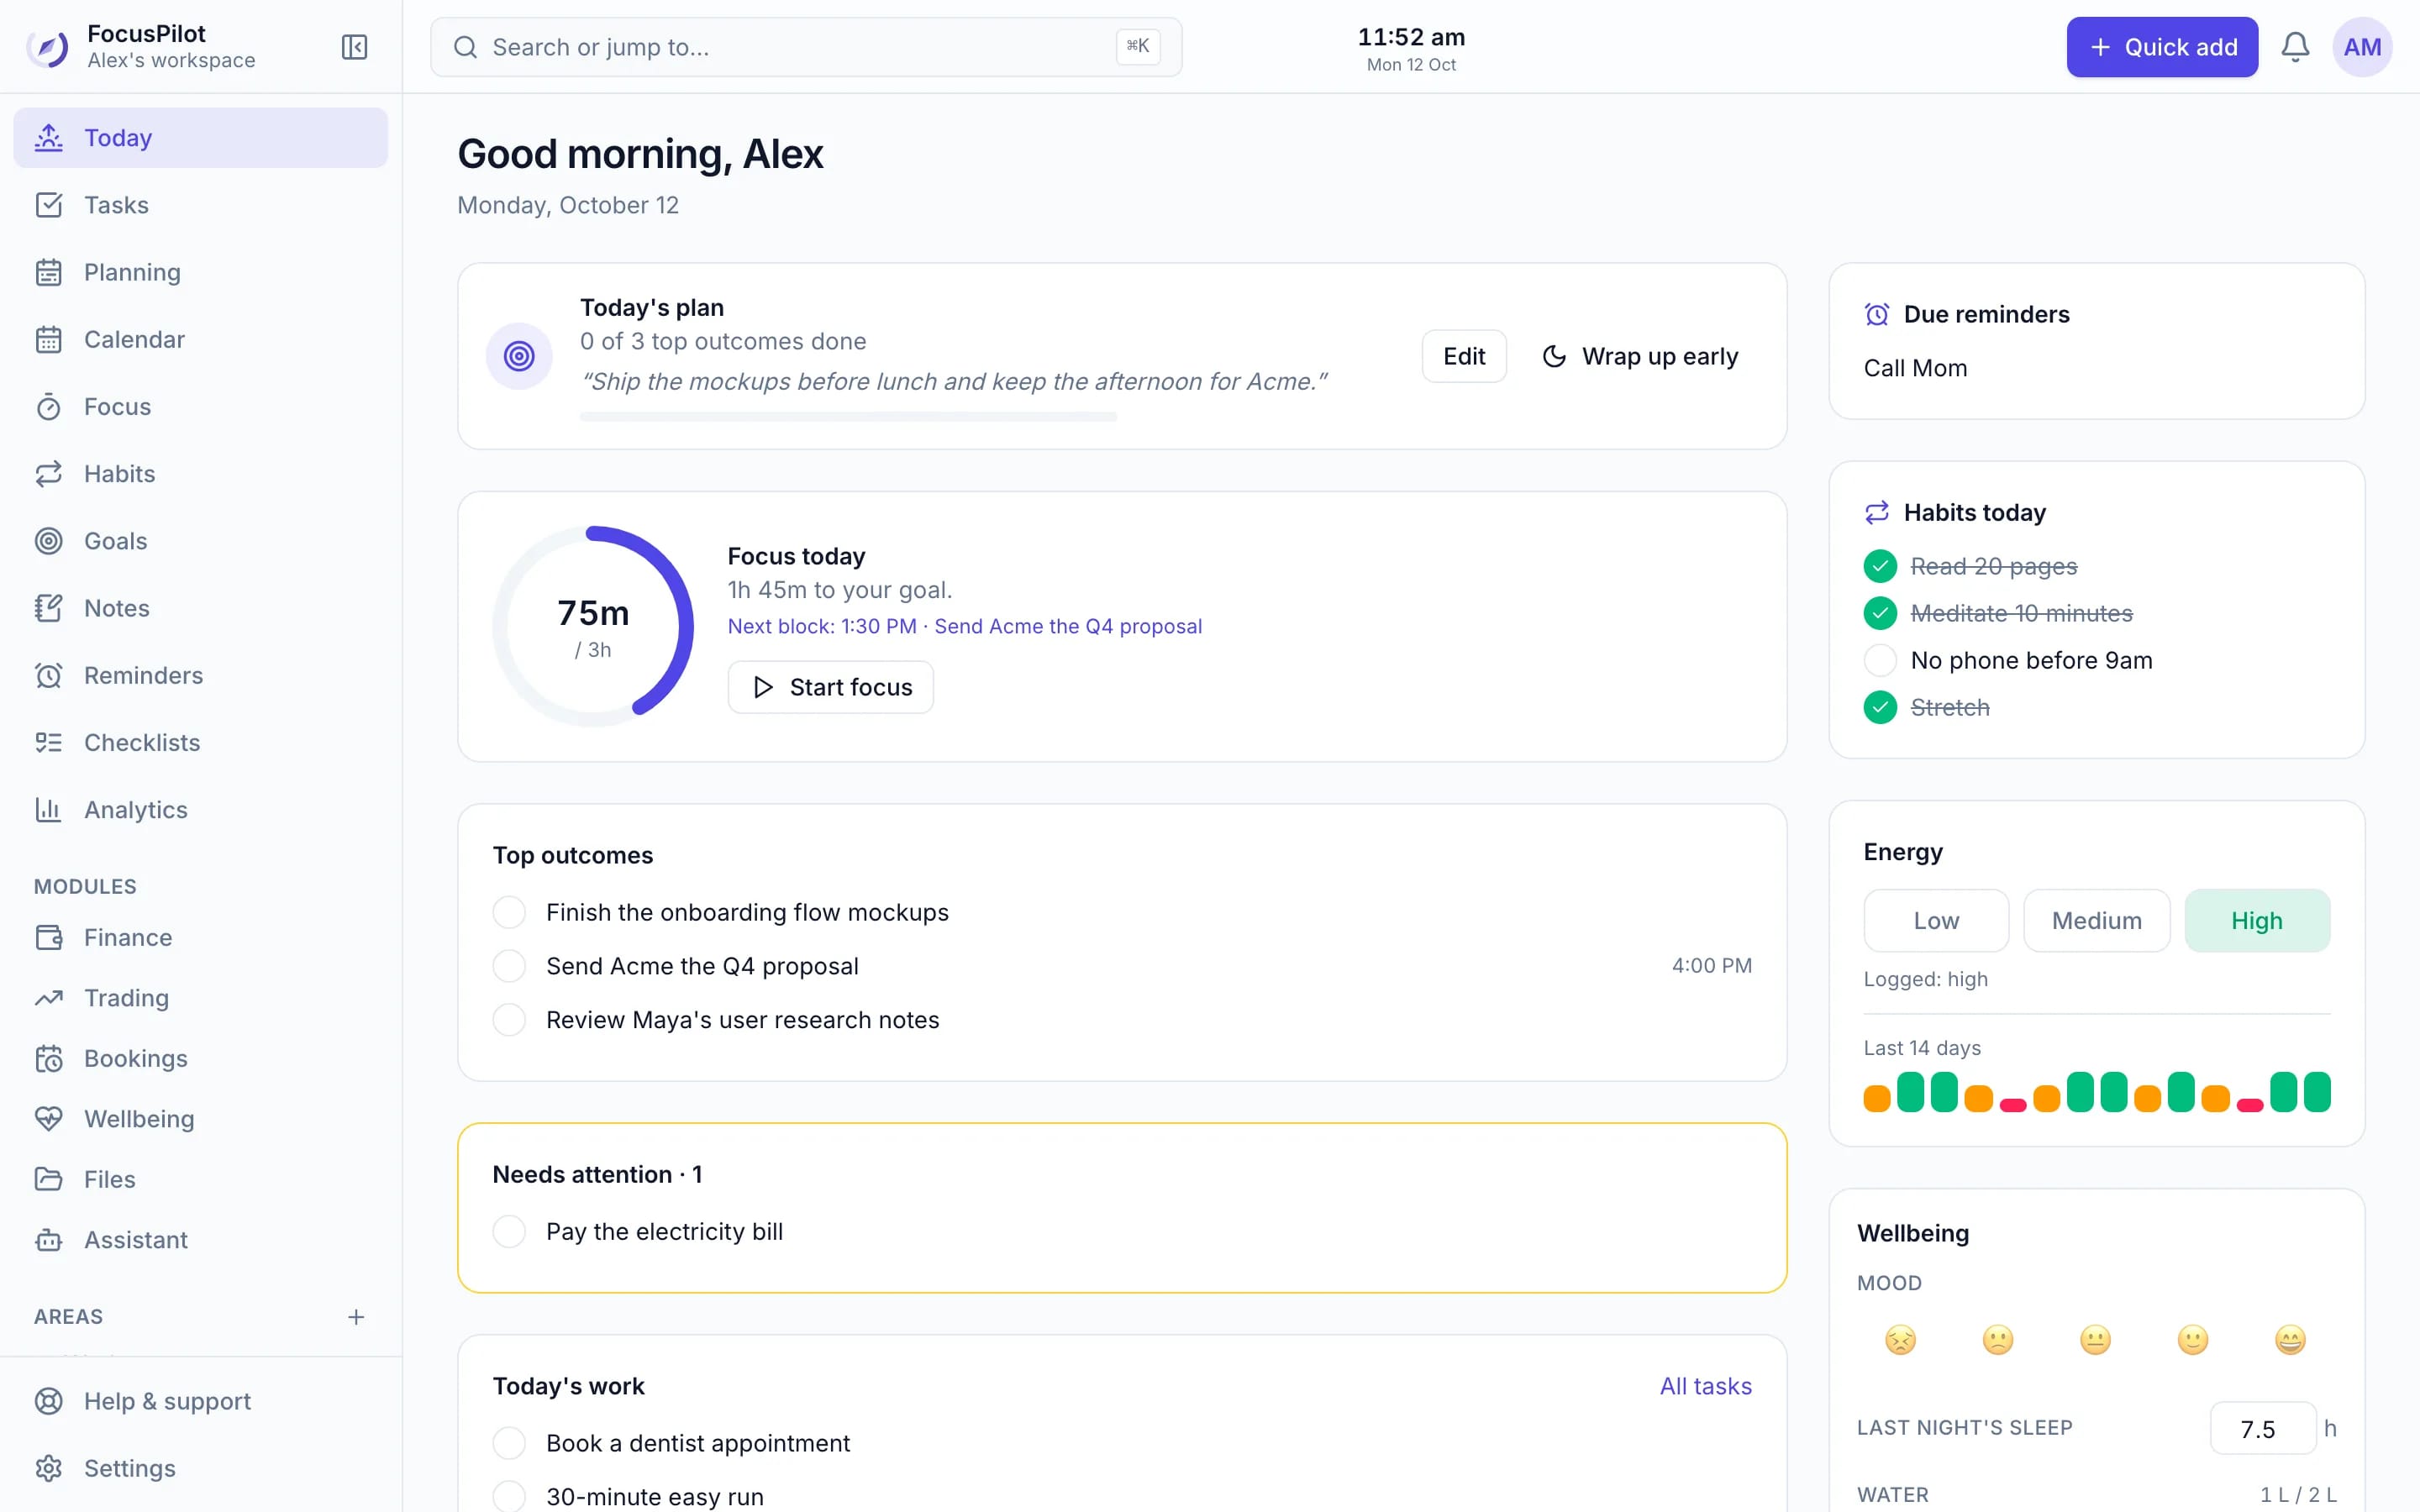Select the saddest mood emoji

1900,1340
